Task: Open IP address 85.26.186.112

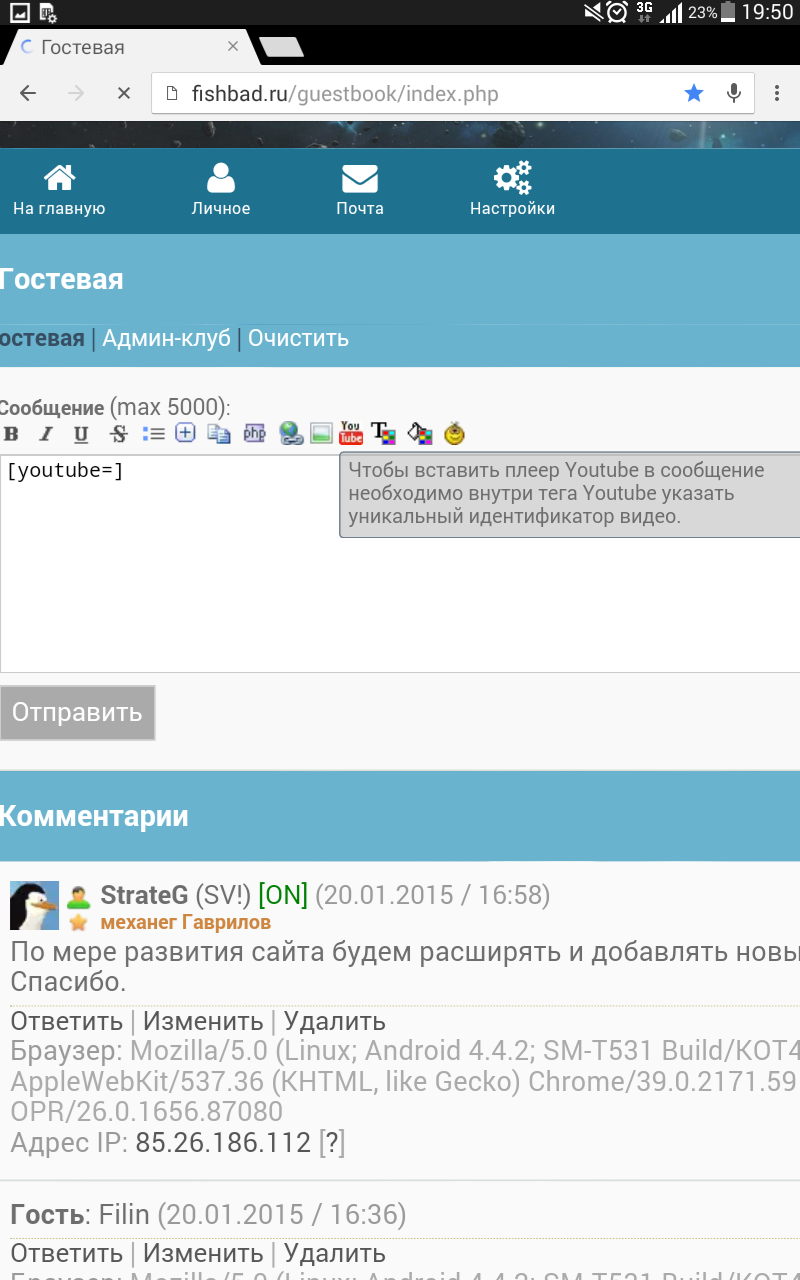Action: (223, 1143)
